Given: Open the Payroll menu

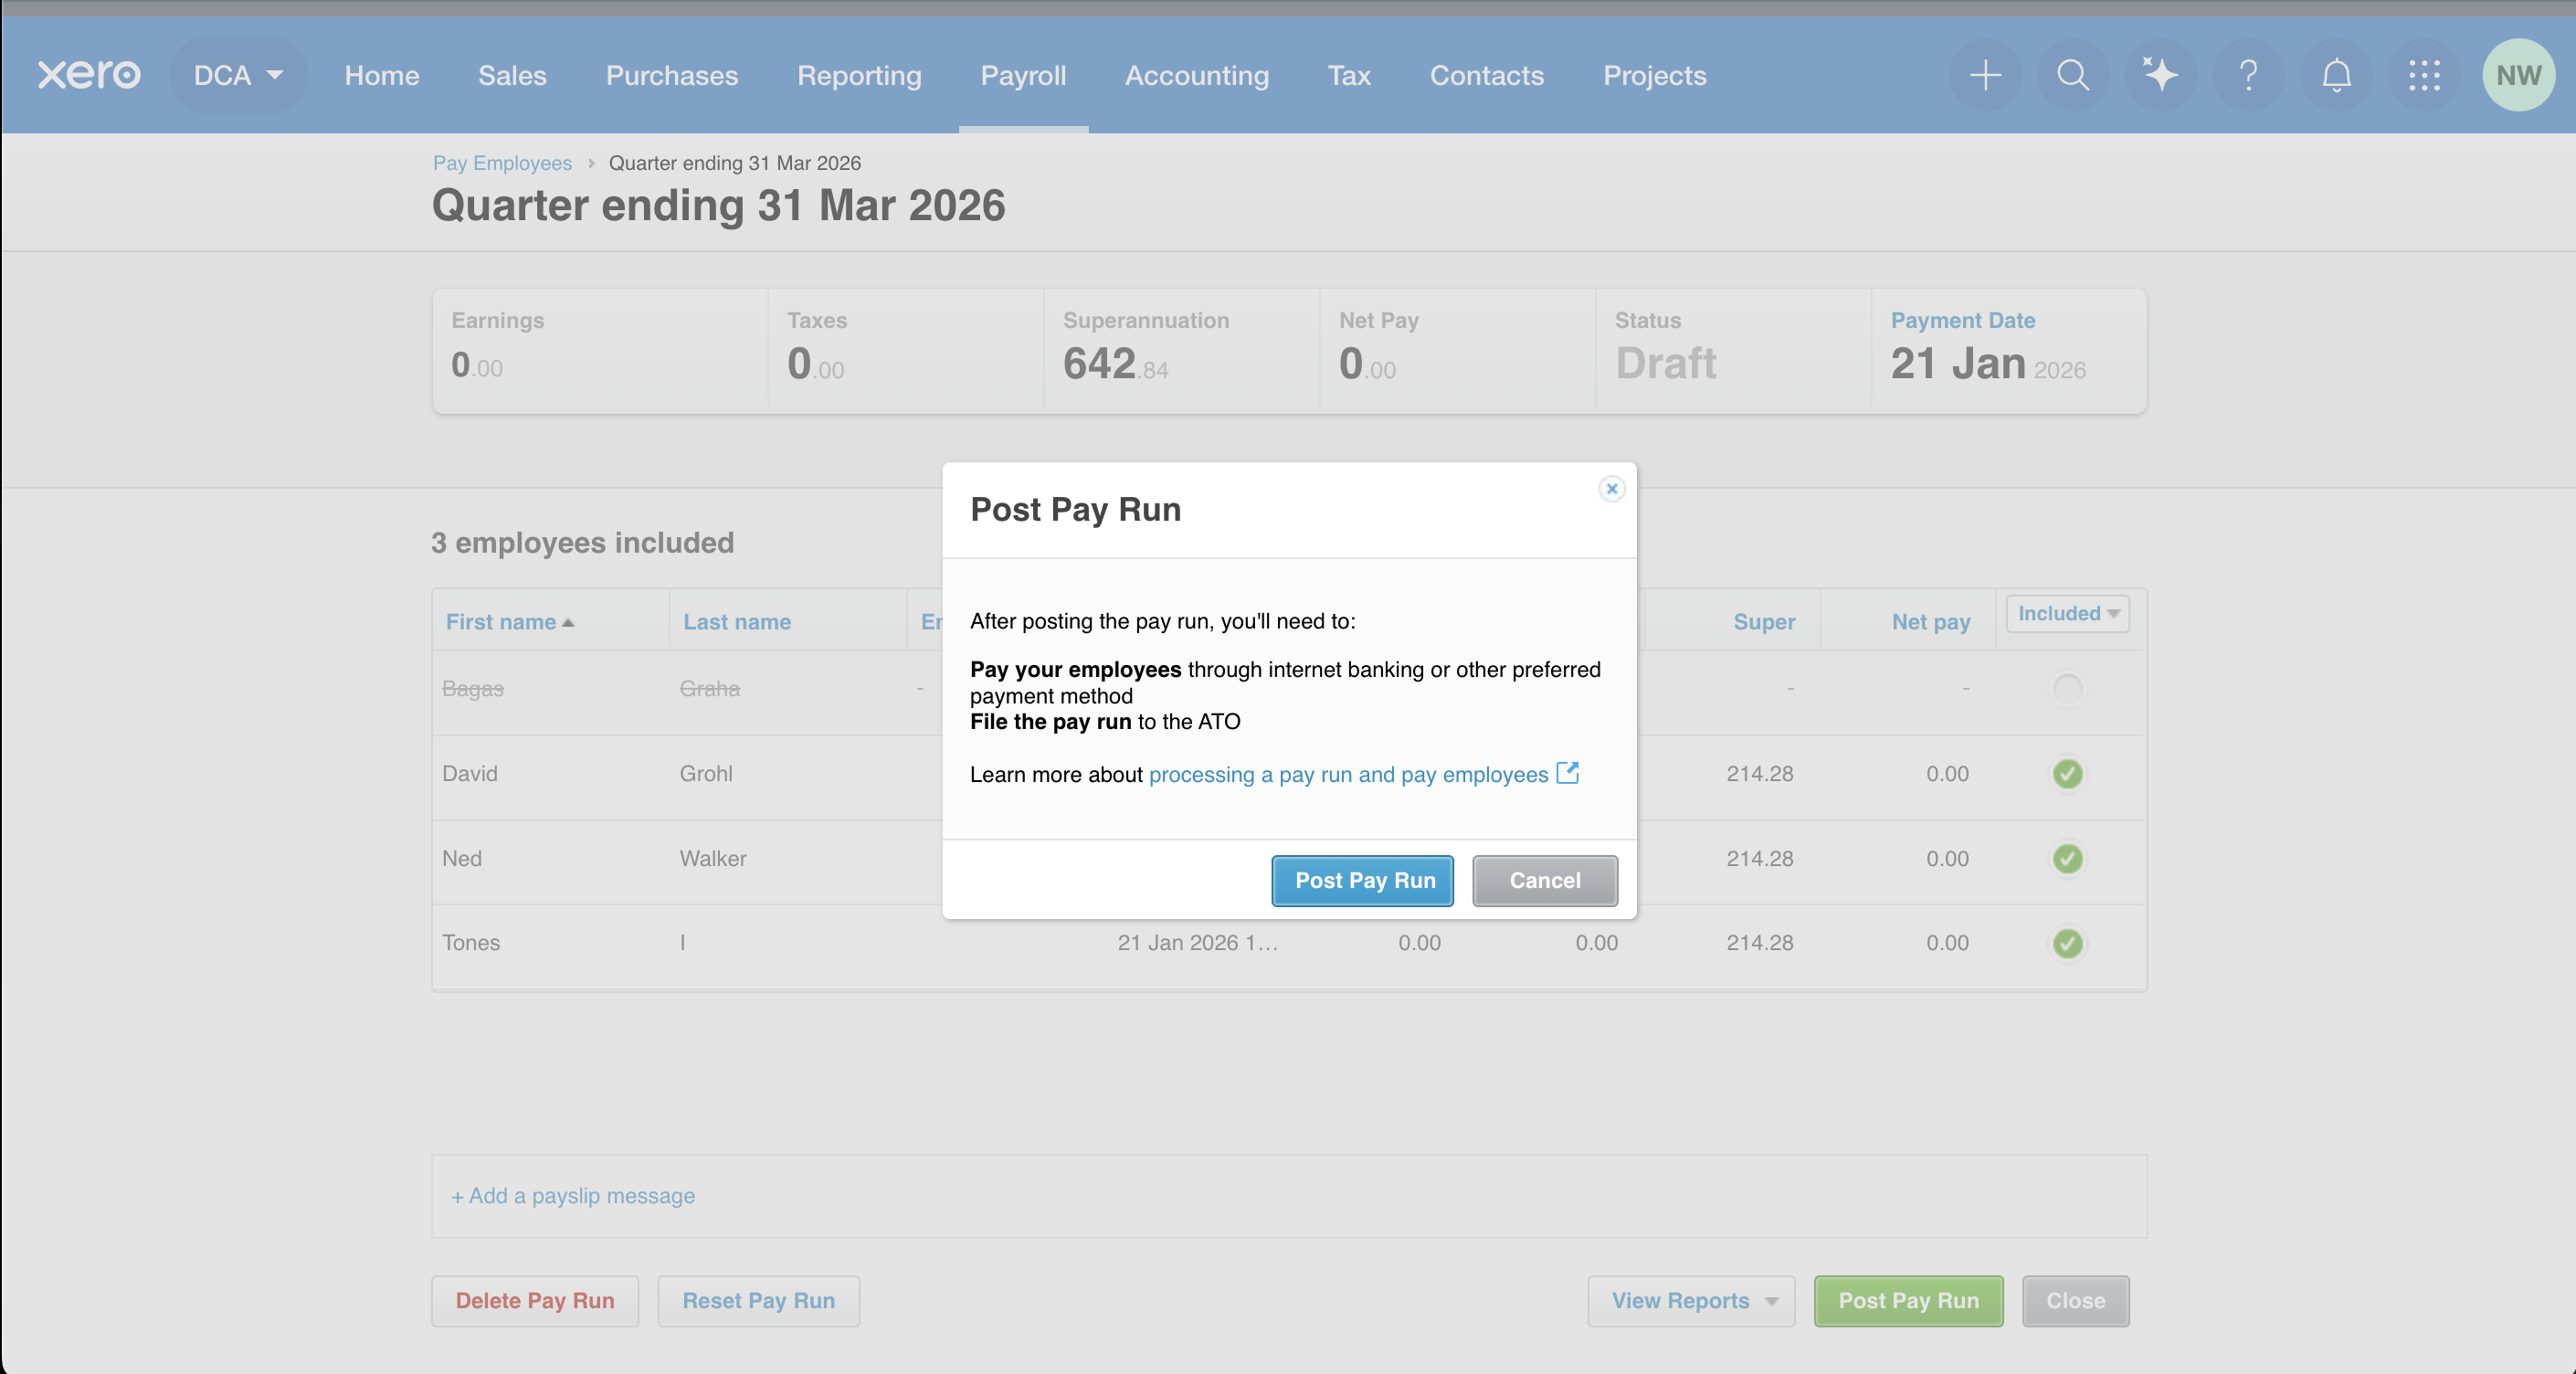Looking at the screenshot, I should click(x=1023, y=75).
